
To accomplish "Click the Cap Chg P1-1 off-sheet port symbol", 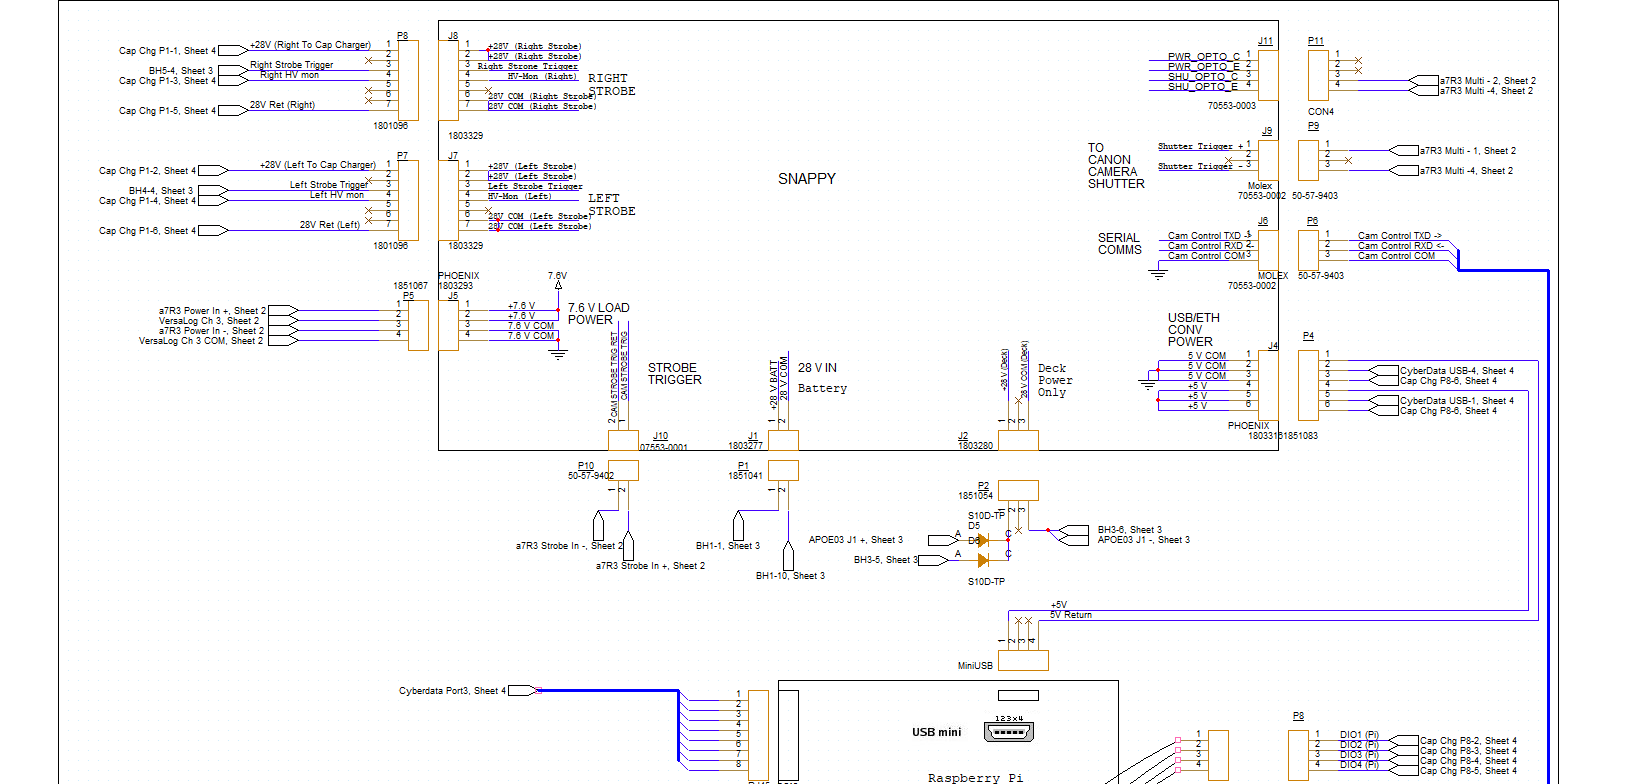I will [233, 50].
